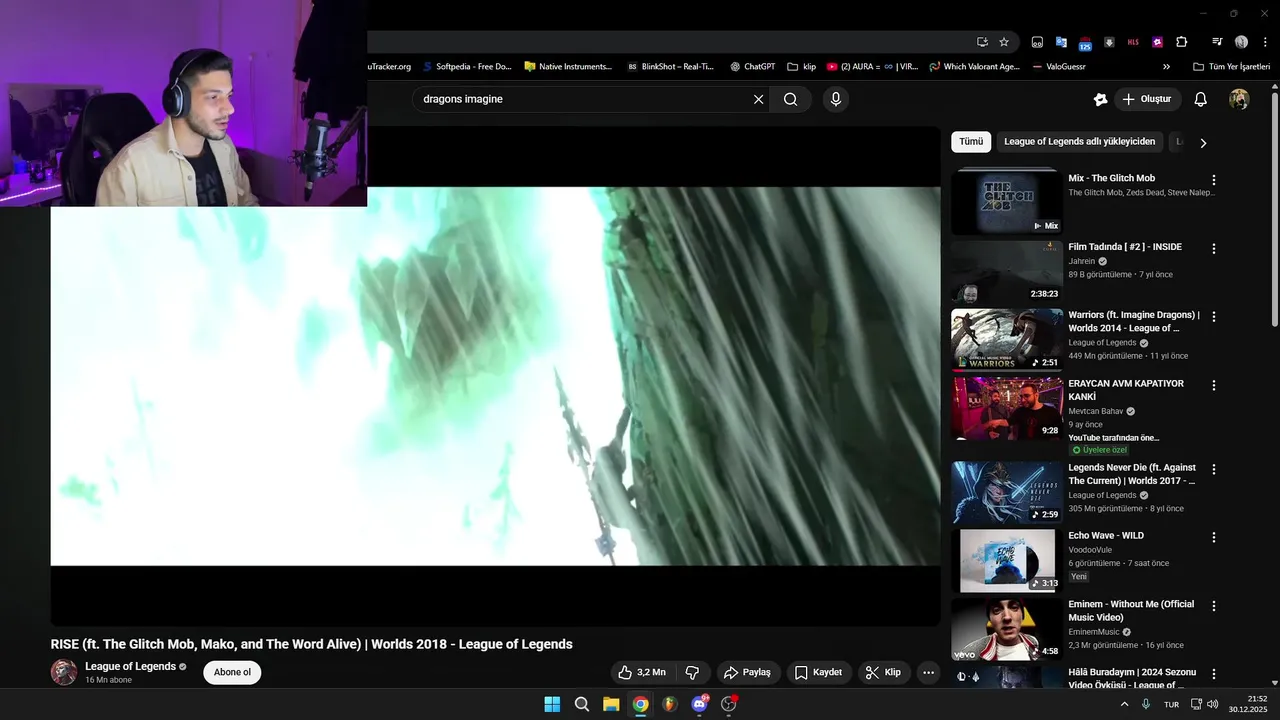
Task: Expand hidden bookmarks chevron
Action: point(1166,67)
